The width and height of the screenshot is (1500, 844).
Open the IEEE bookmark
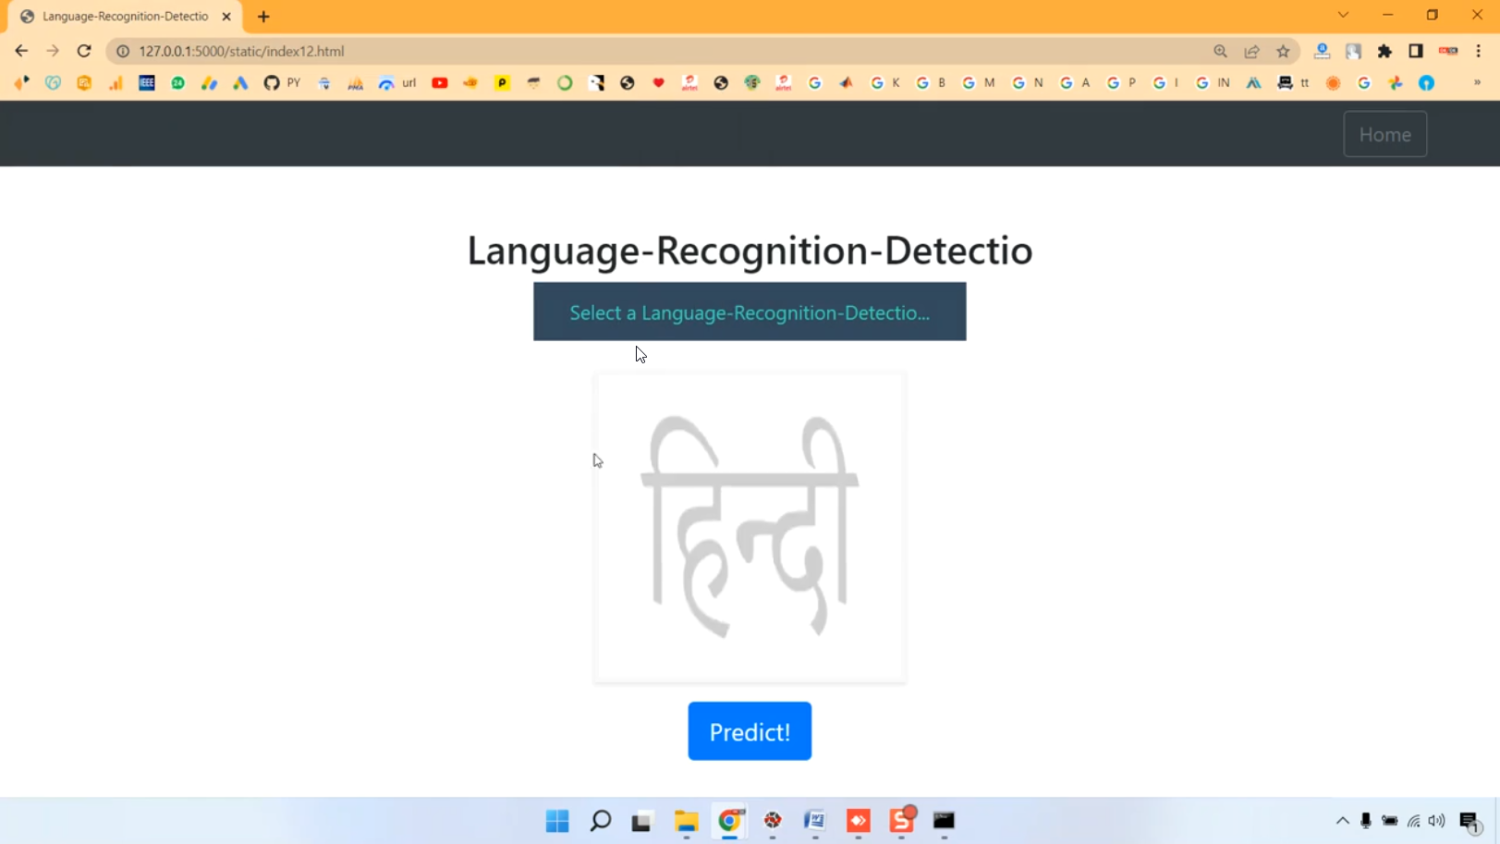[x=146, y=83]
